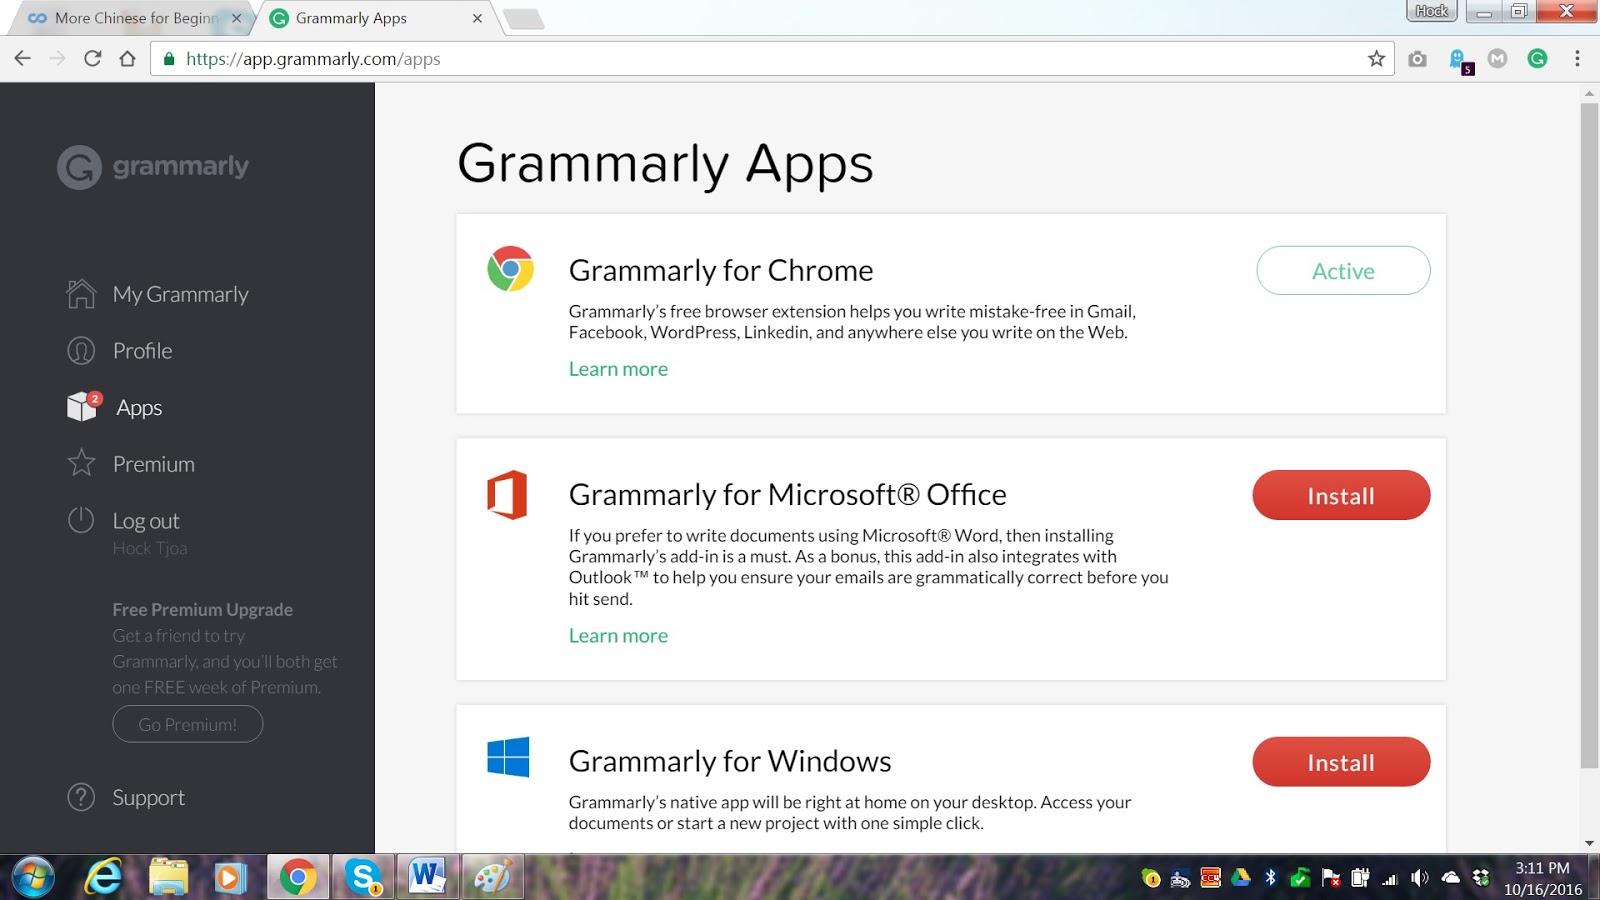
Task: Click the volume speaker tray icon
Action: click(x=1419, y=878)
